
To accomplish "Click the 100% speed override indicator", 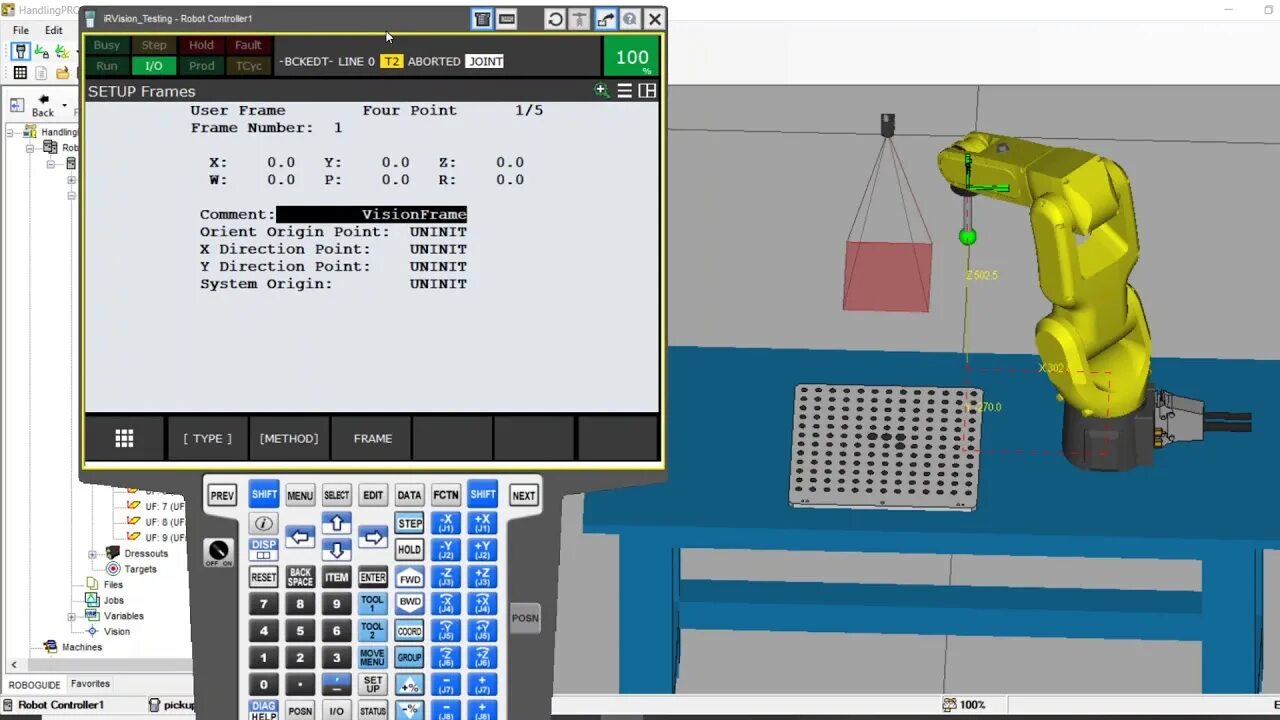I will coord(632,58).
